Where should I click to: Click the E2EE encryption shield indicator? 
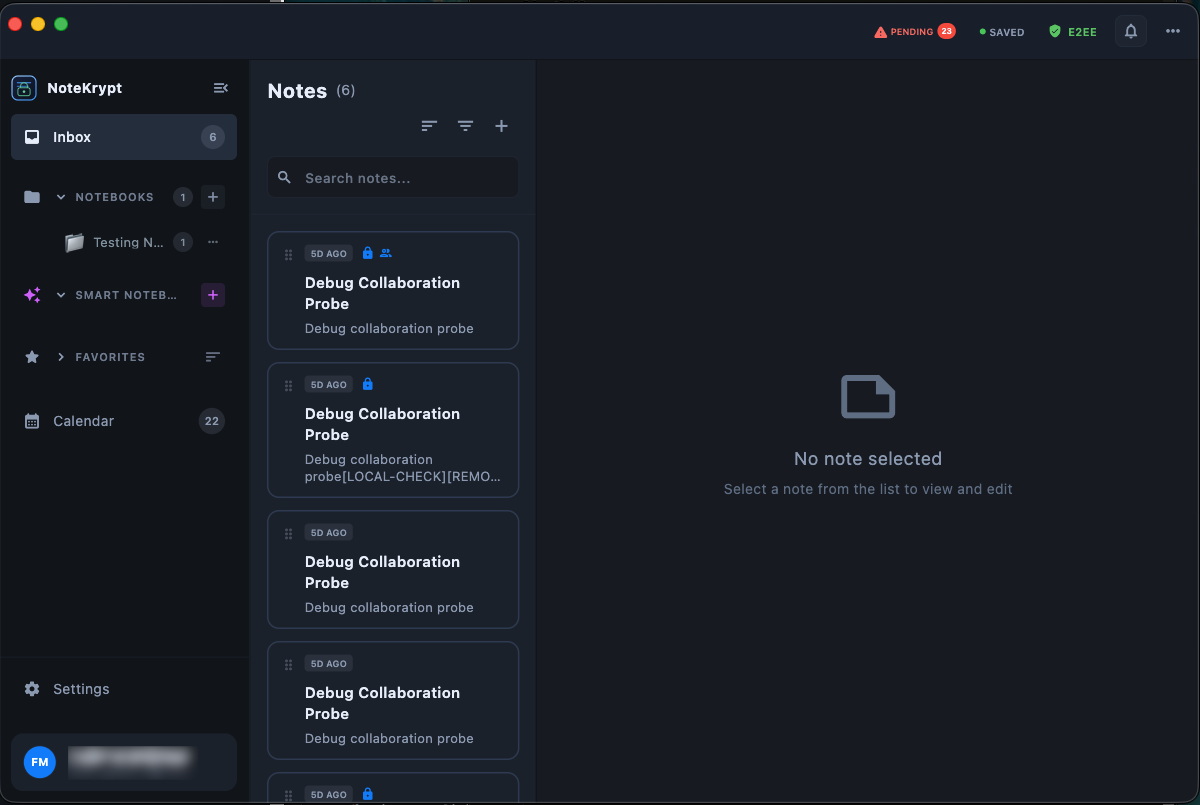(x=1072, y=31)
